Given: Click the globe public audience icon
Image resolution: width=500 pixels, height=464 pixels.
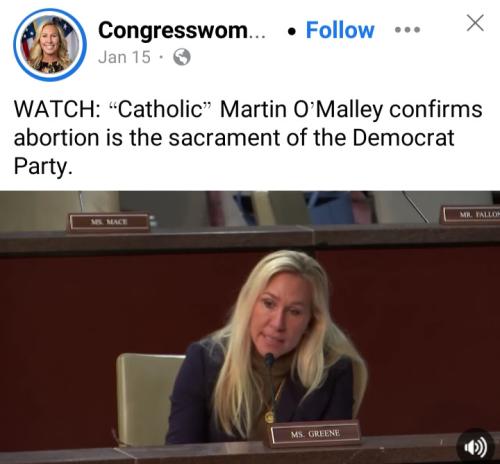Looking at the screenshot, I should point(182,57).
